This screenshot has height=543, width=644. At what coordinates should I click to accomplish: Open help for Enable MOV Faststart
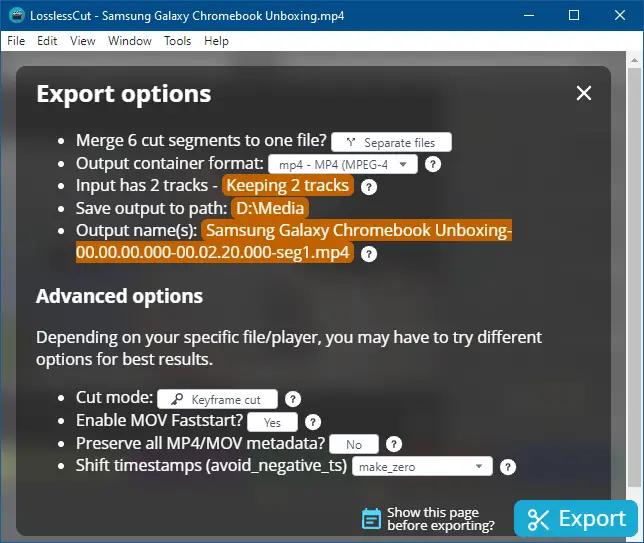coord(313,422)
